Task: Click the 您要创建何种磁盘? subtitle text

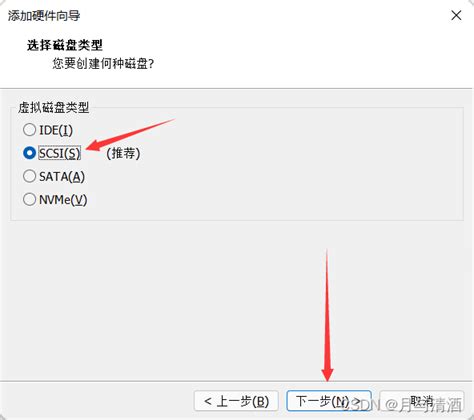Action: point(103,63)
